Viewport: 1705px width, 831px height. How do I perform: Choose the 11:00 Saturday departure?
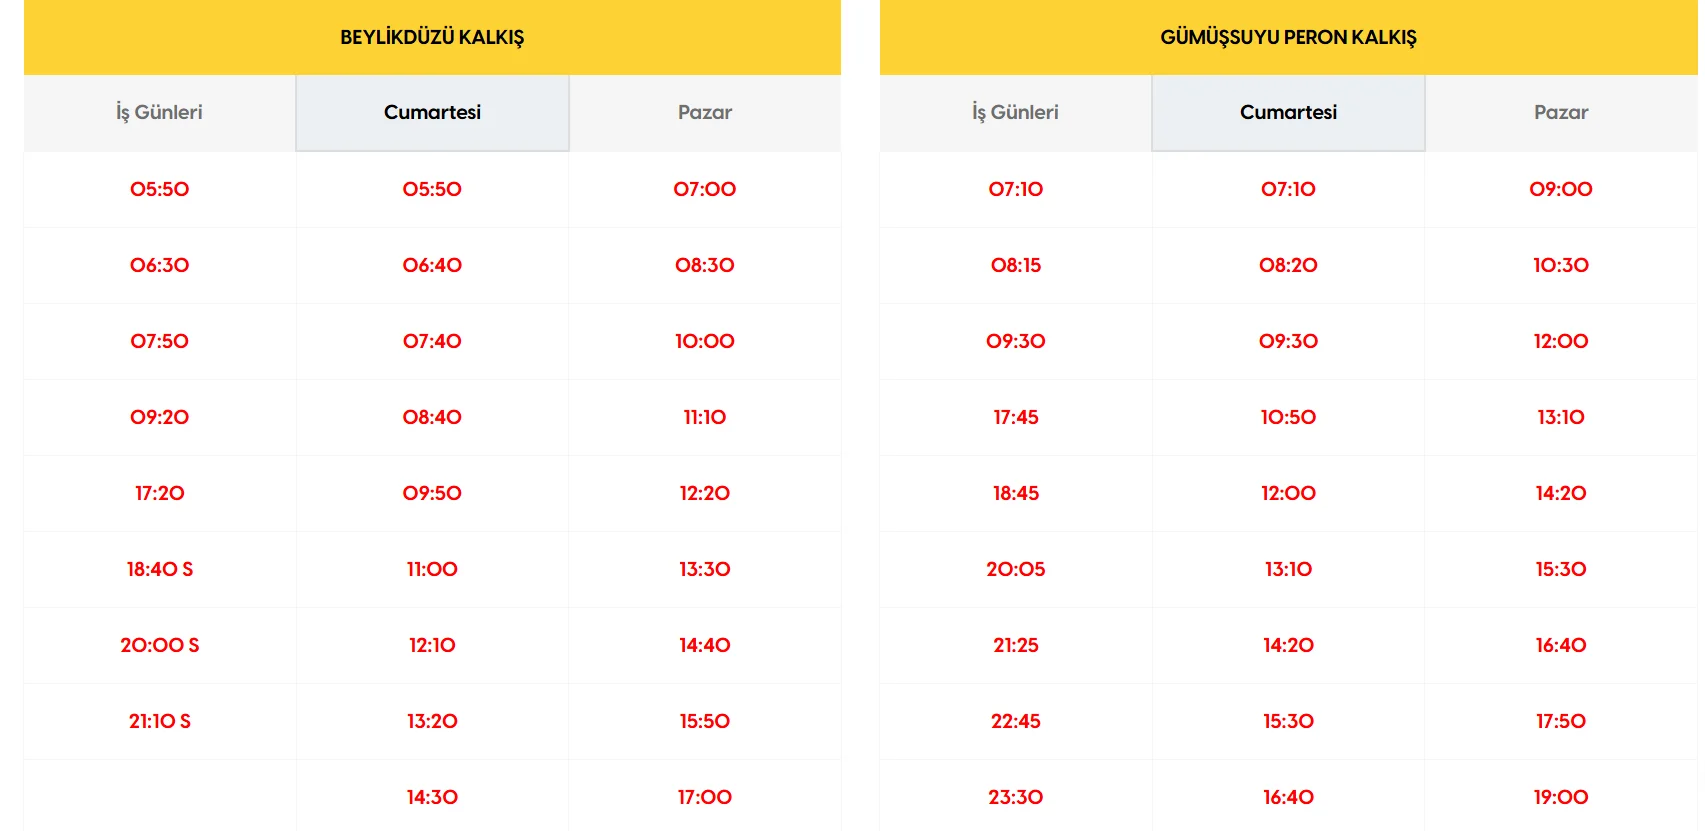click(x=432, y=569)
